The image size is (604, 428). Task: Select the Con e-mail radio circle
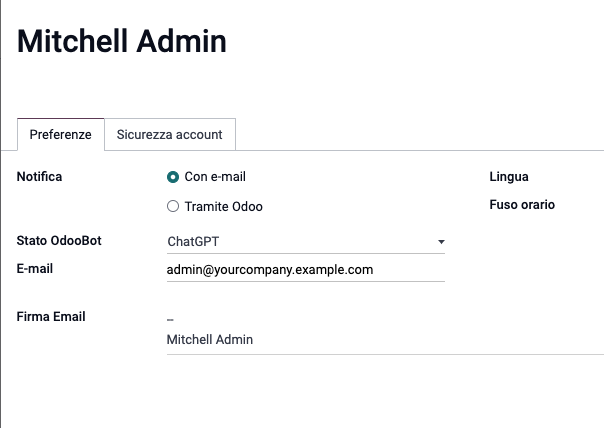click(173, 177)
